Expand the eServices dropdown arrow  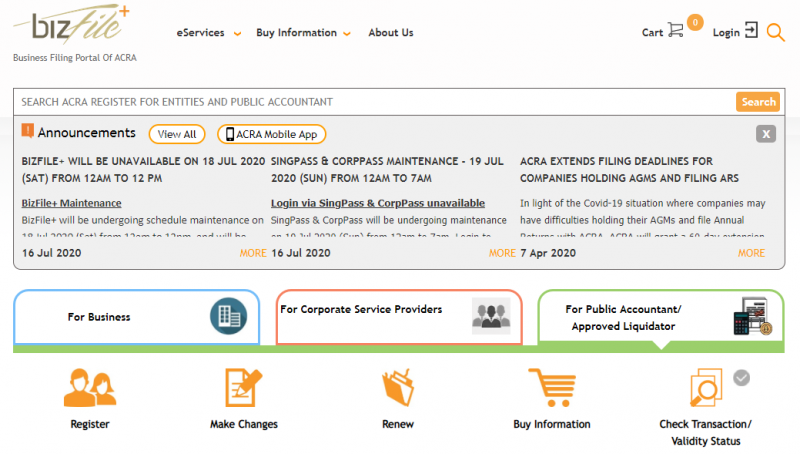coord(237,34)
